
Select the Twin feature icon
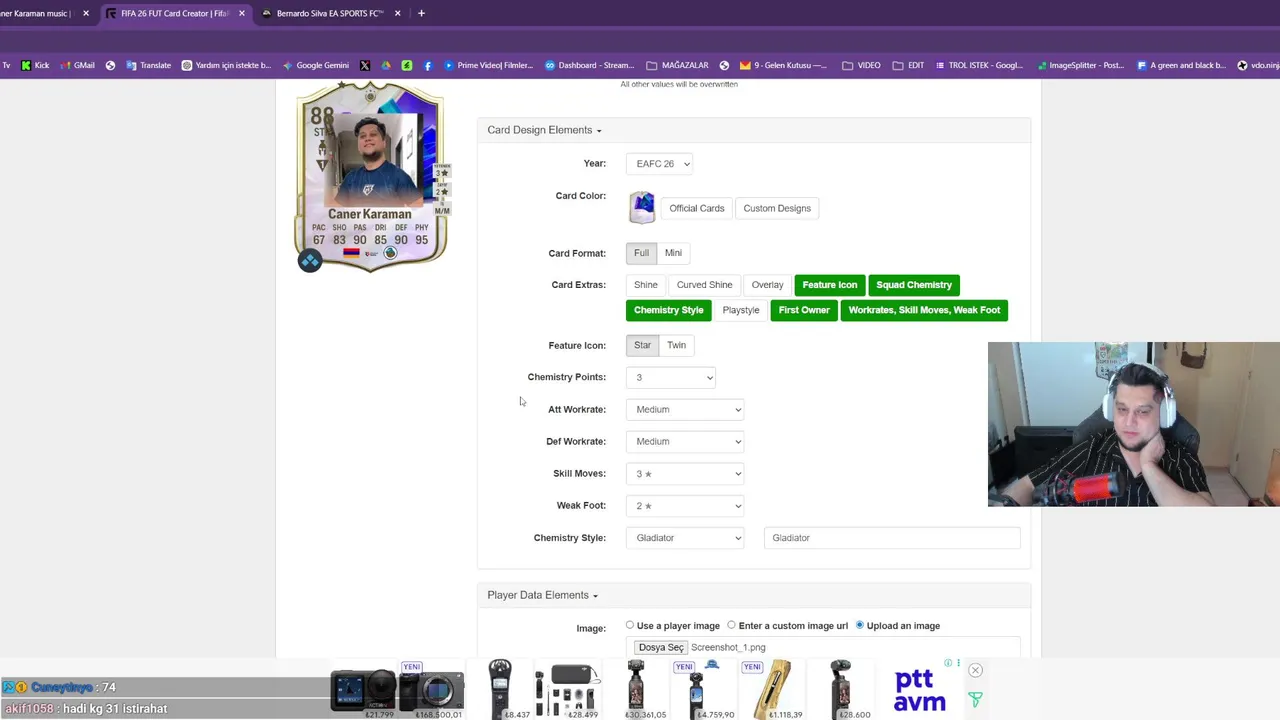tap(676, 345)
